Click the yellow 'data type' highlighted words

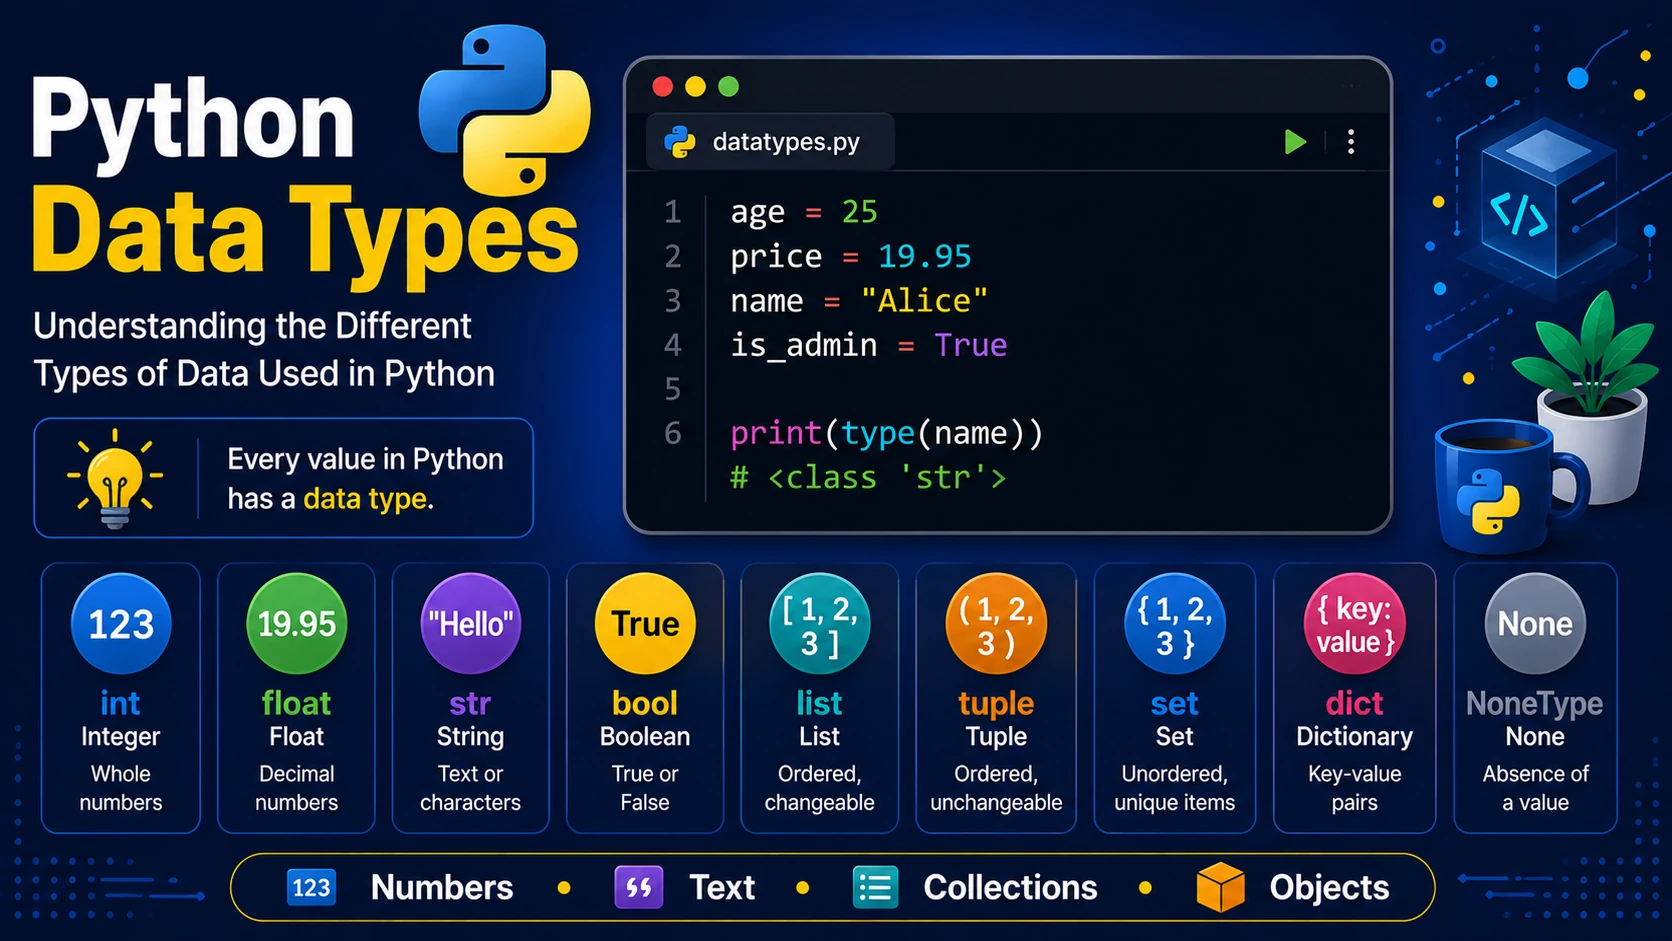pyautogui.click(x=365, y=499)
